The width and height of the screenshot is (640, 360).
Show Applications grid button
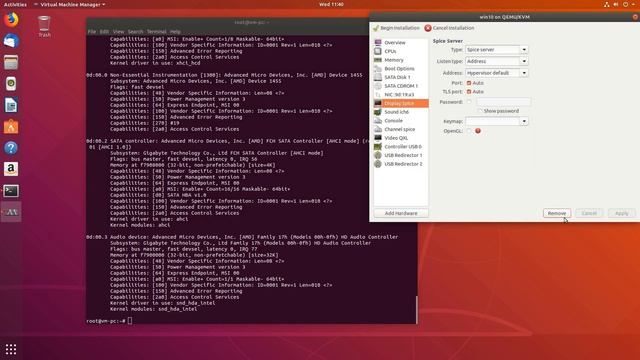point(11,349)
